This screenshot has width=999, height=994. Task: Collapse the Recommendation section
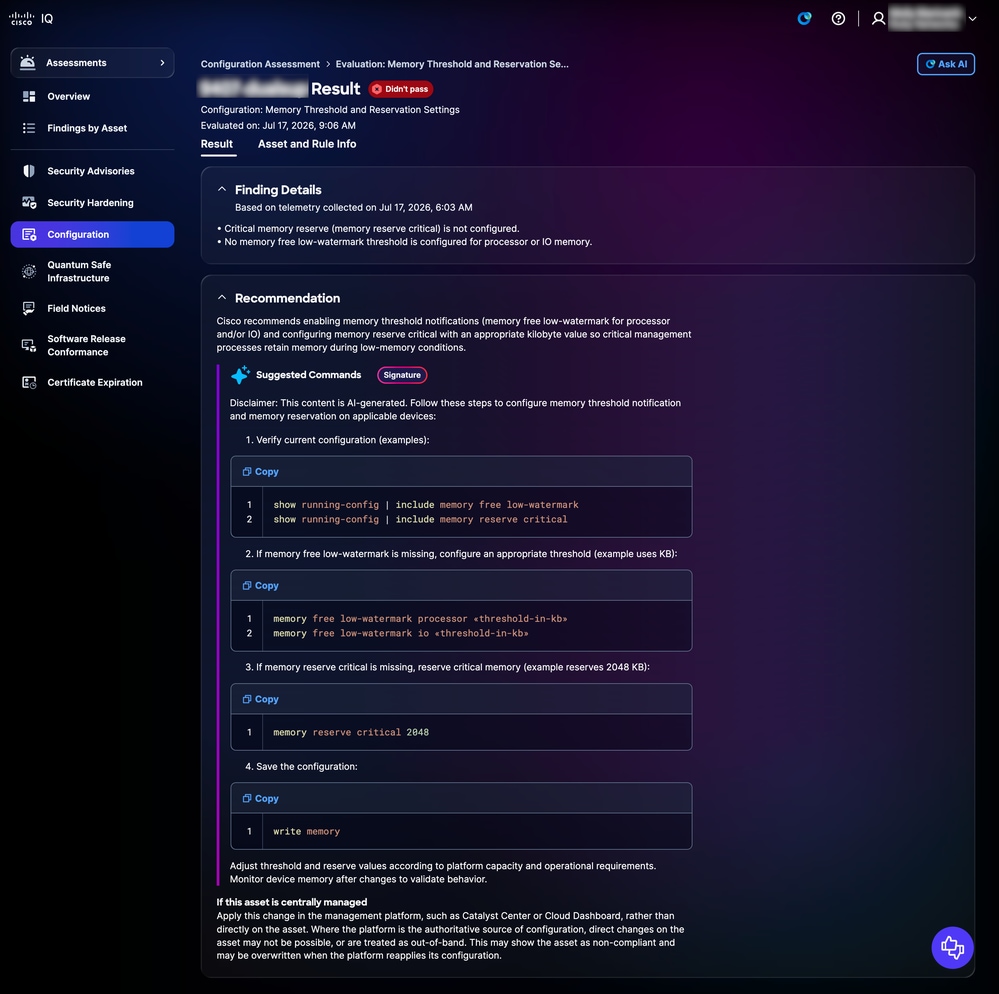pyautogui.click(x=222, y=298)
